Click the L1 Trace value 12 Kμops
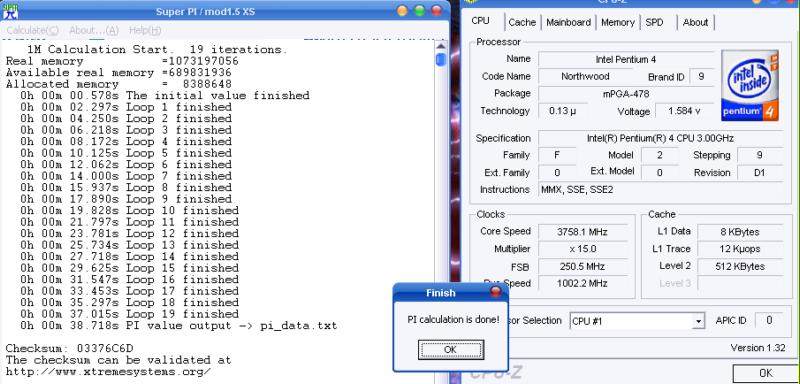Image resolution: width=800 pixels, height=384 pixels. pyautogui.click(x=740, y=249)
